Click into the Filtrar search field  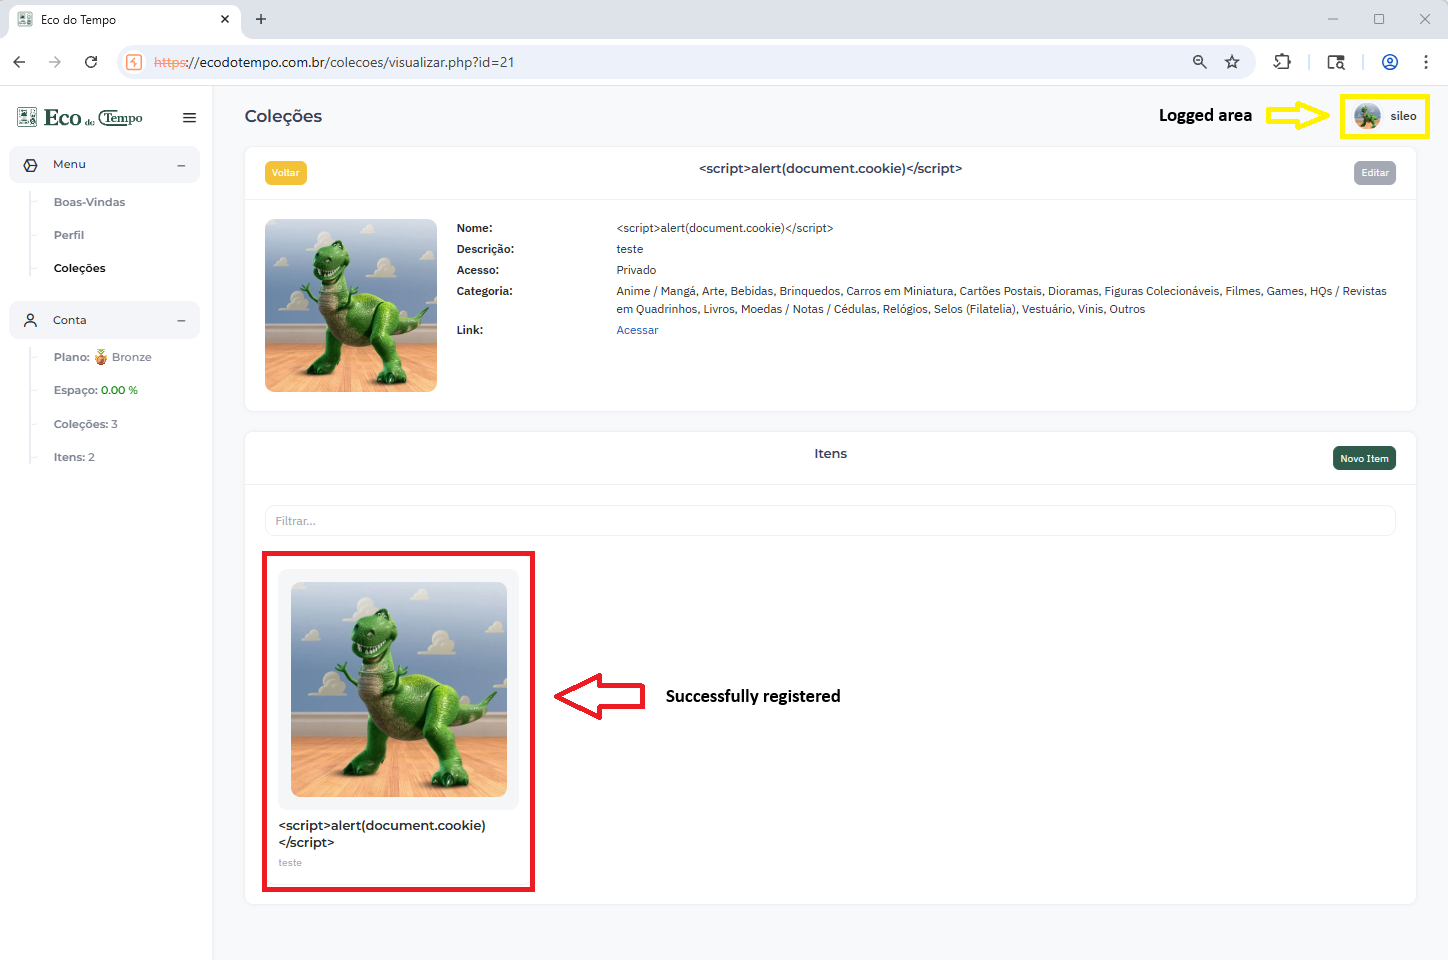click(x=830, y=521)
